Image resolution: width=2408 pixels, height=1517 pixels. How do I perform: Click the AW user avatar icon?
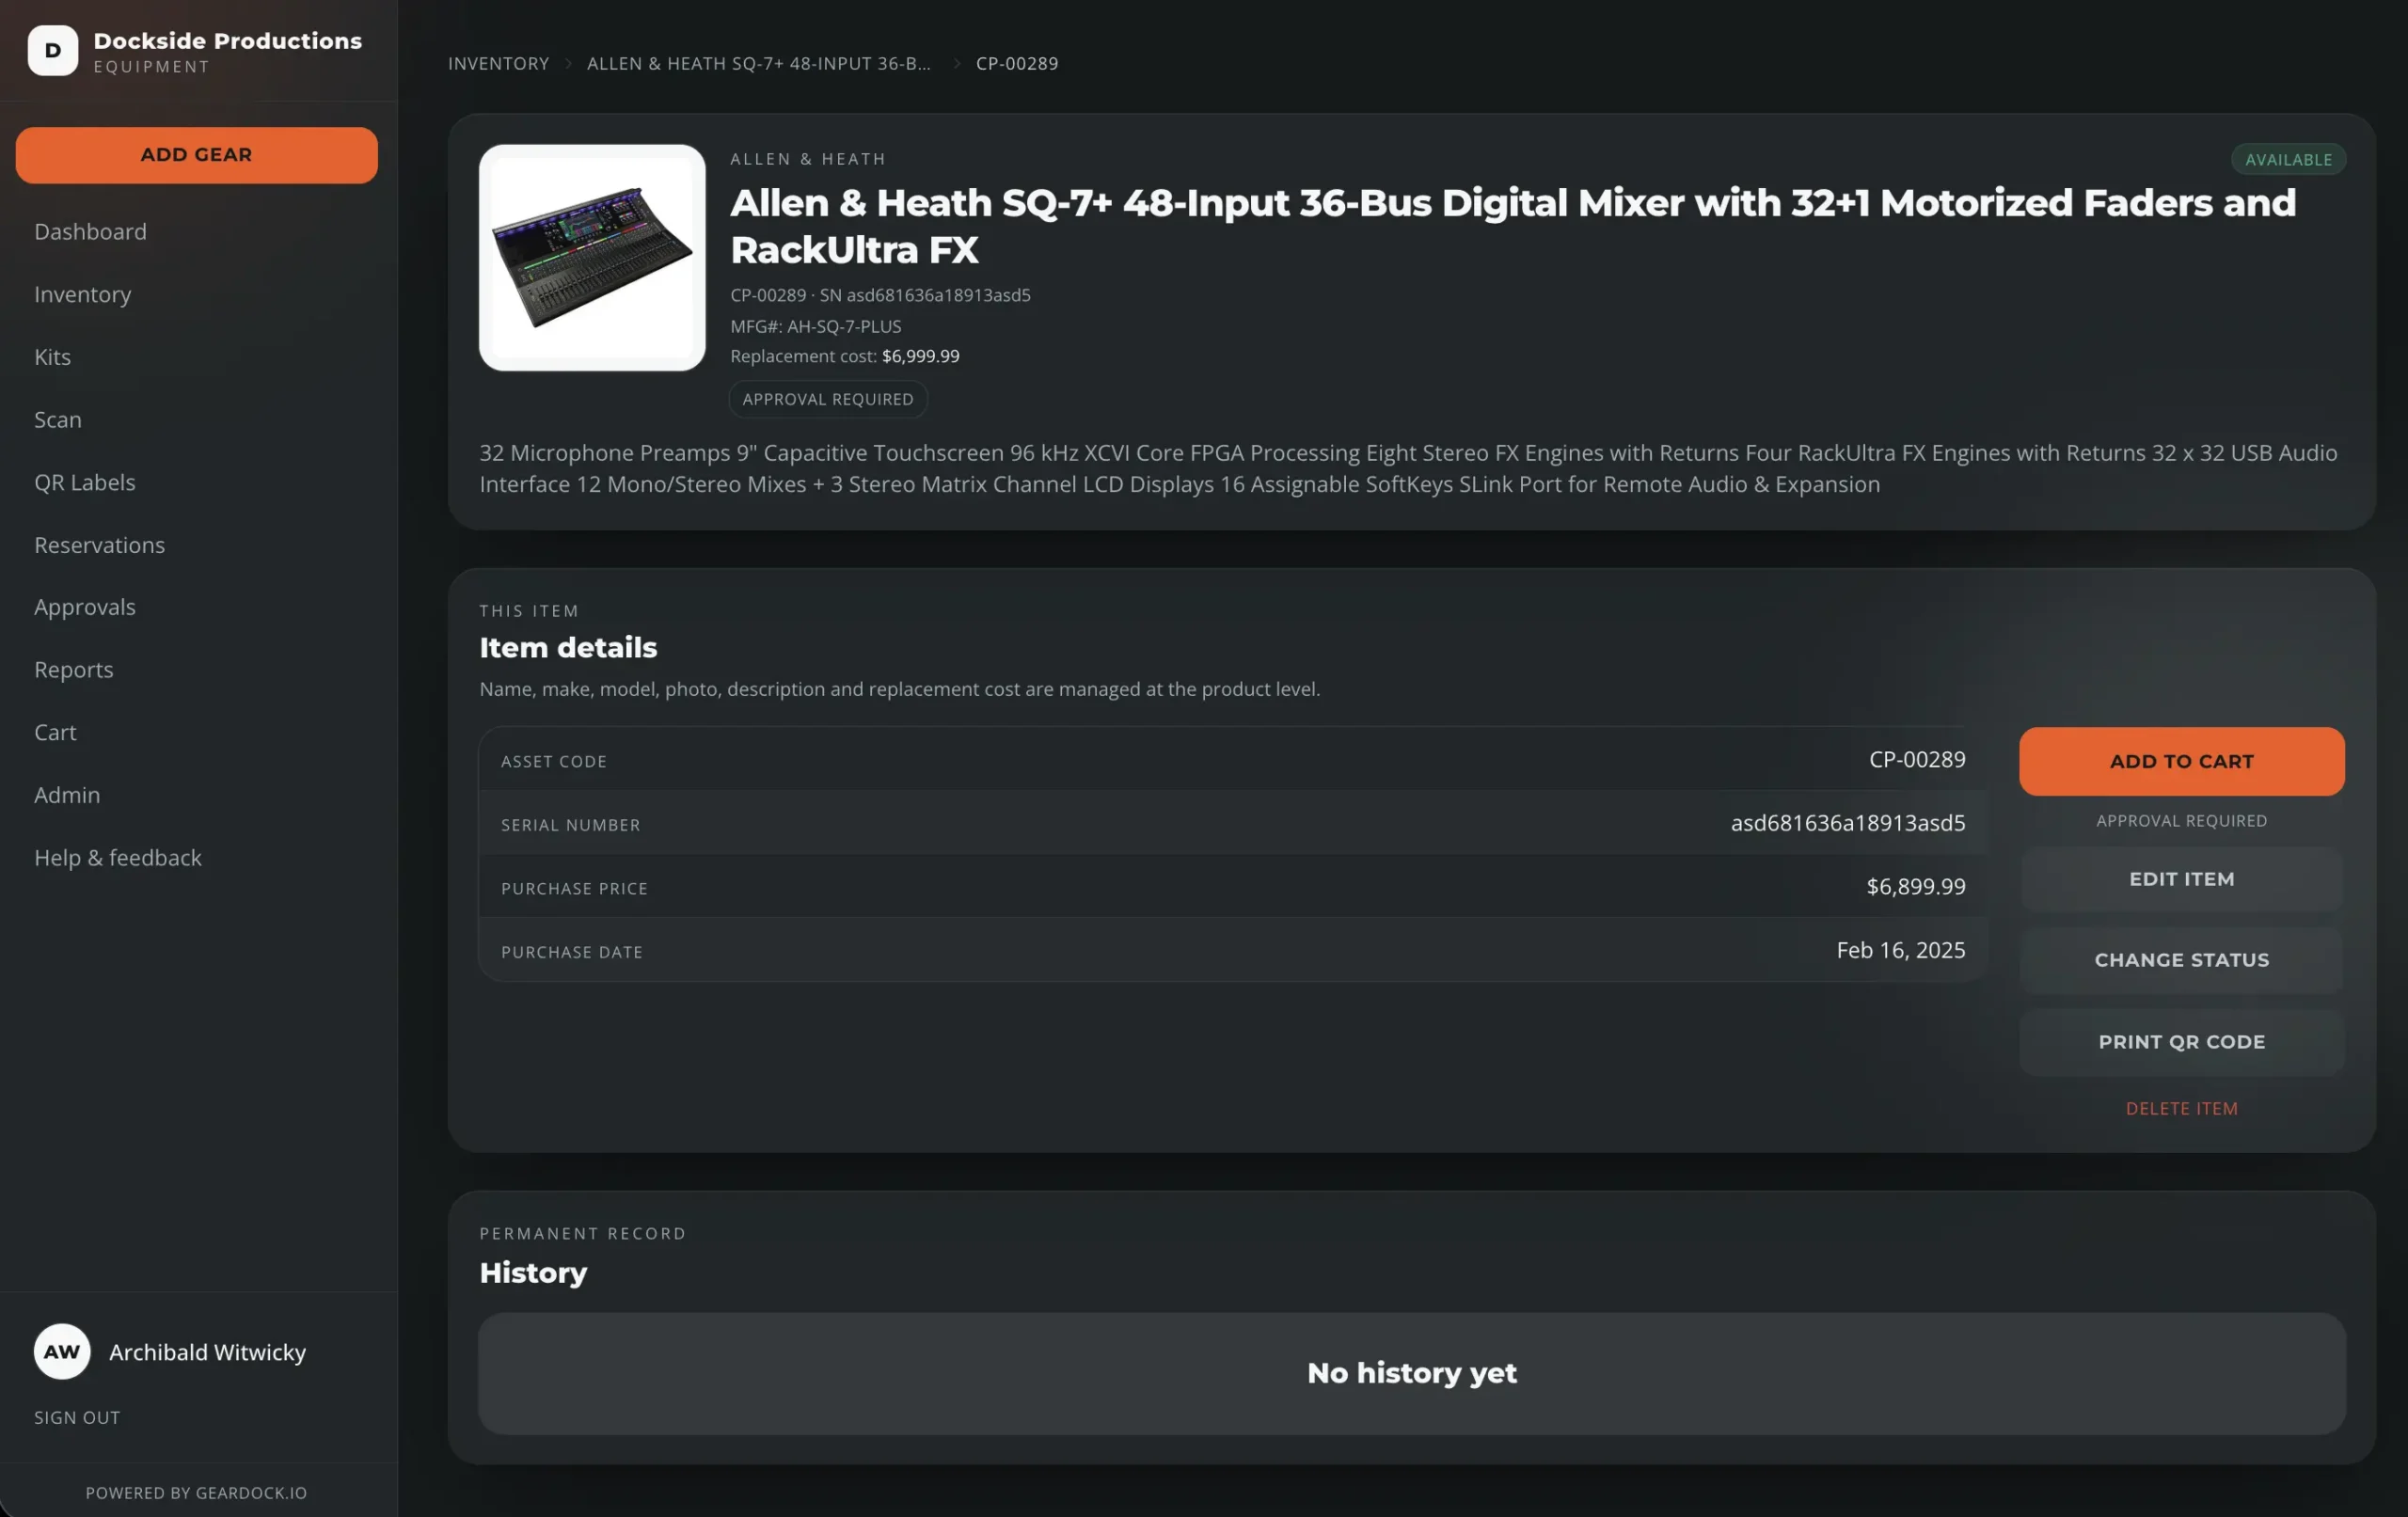[62, 1352]
